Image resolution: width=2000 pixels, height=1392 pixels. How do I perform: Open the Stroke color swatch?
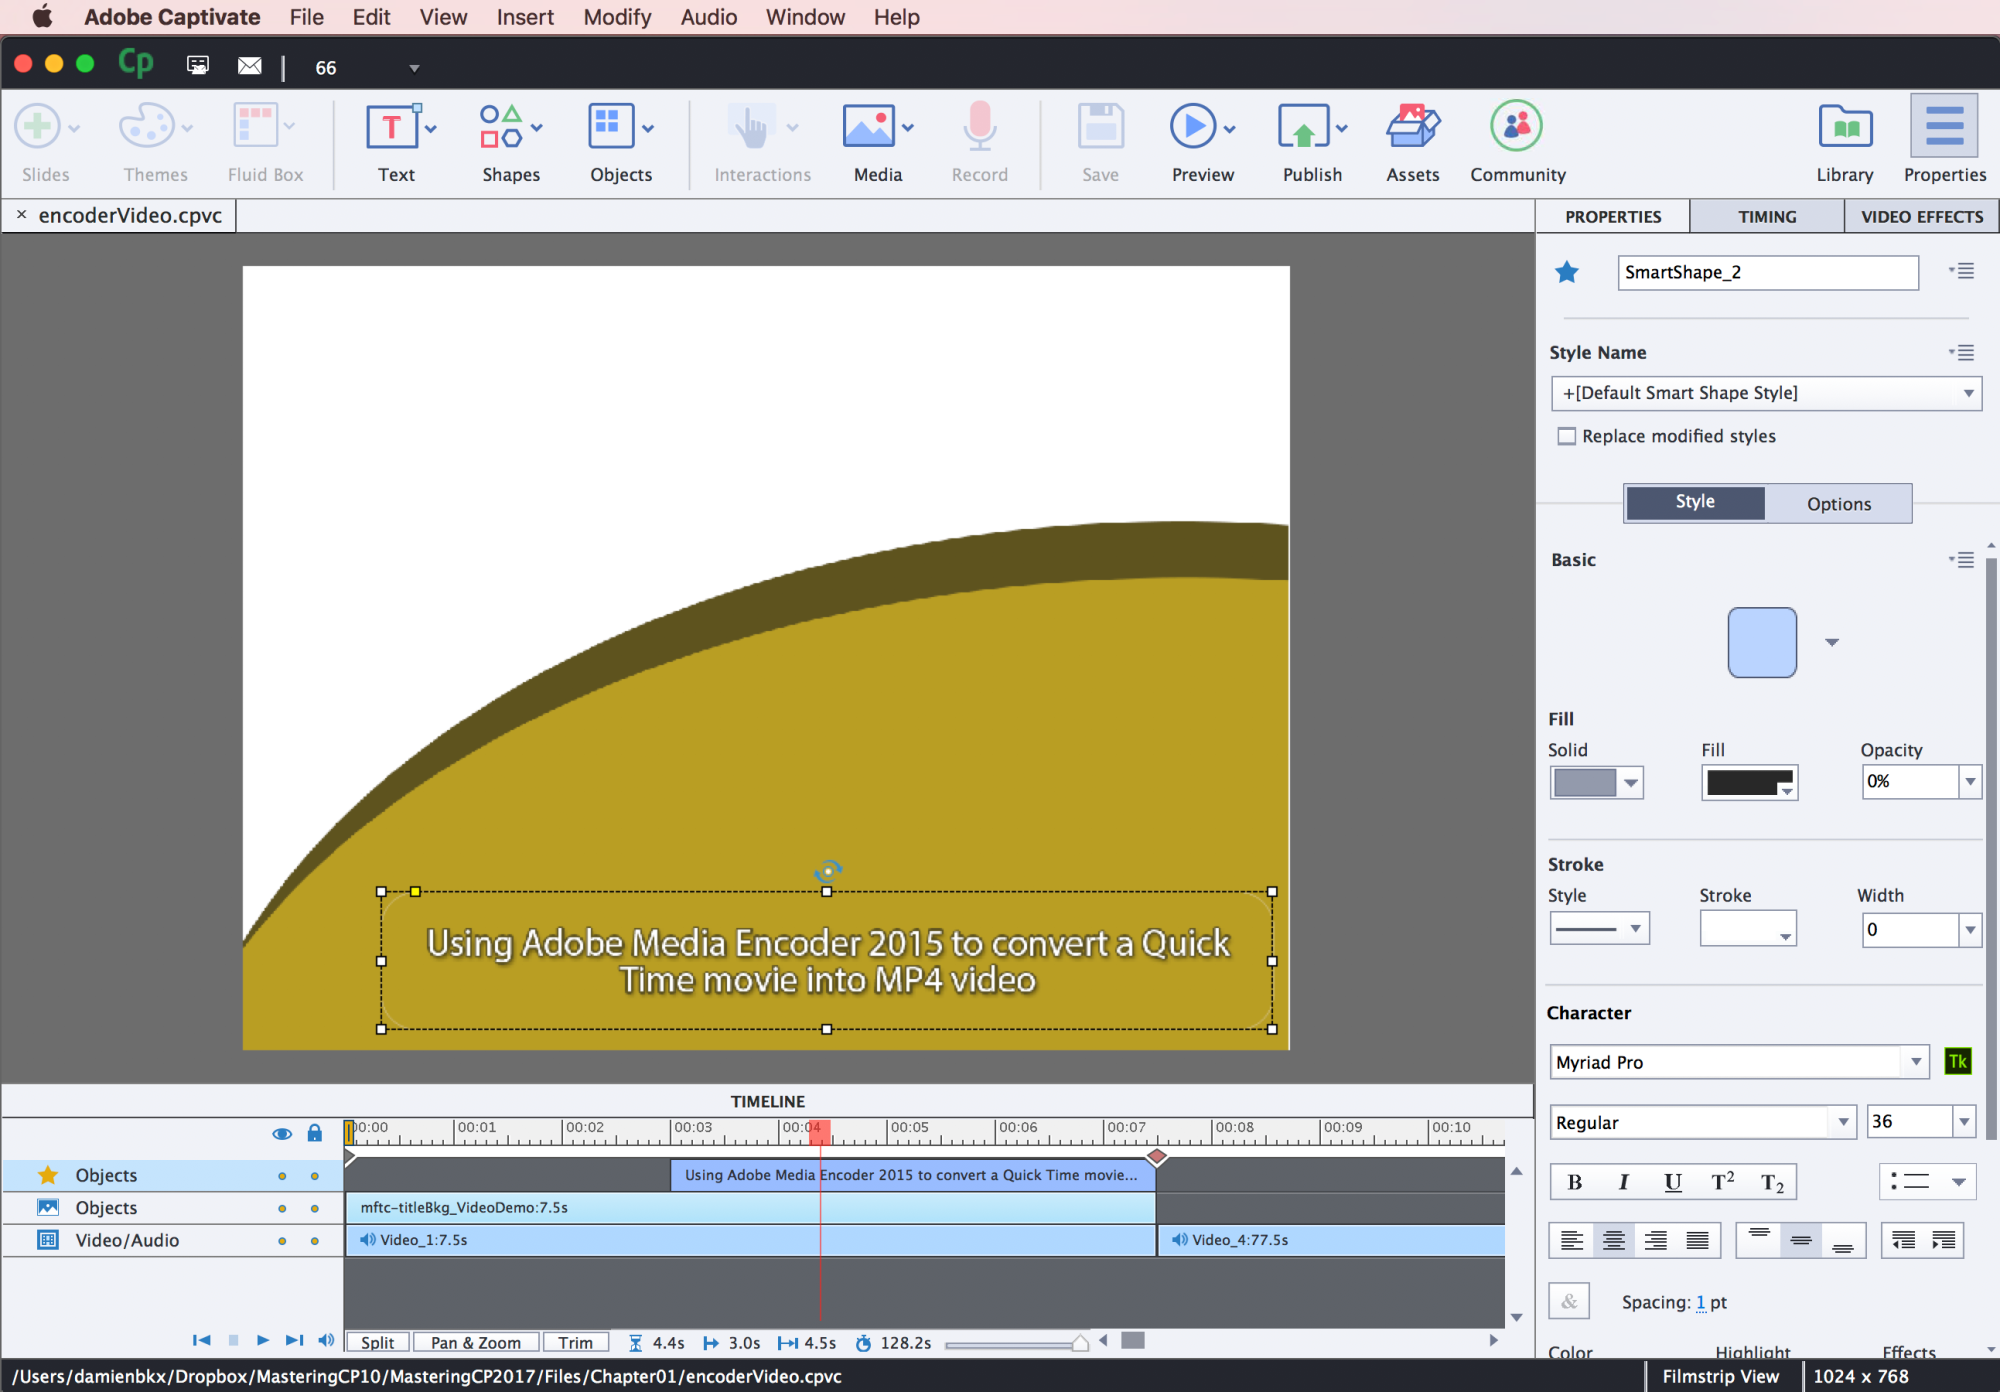1747,929
